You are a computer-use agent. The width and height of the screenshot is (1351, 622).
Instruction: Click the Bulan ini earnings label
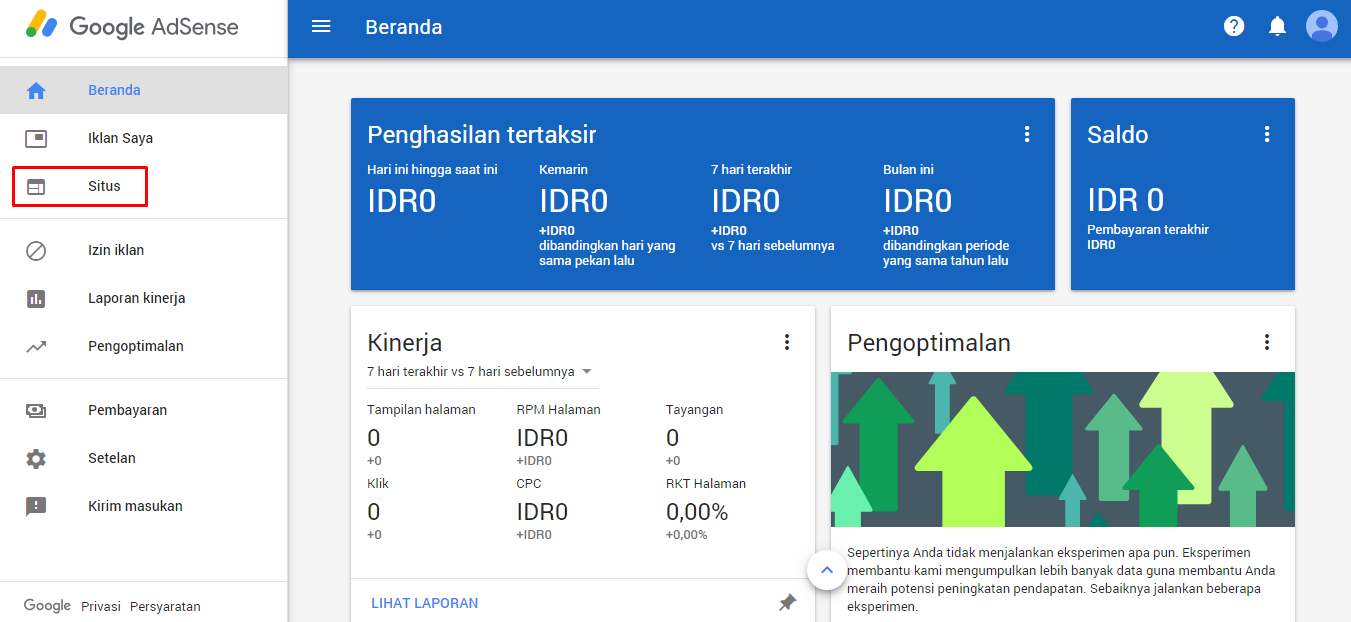click(908, 169)
